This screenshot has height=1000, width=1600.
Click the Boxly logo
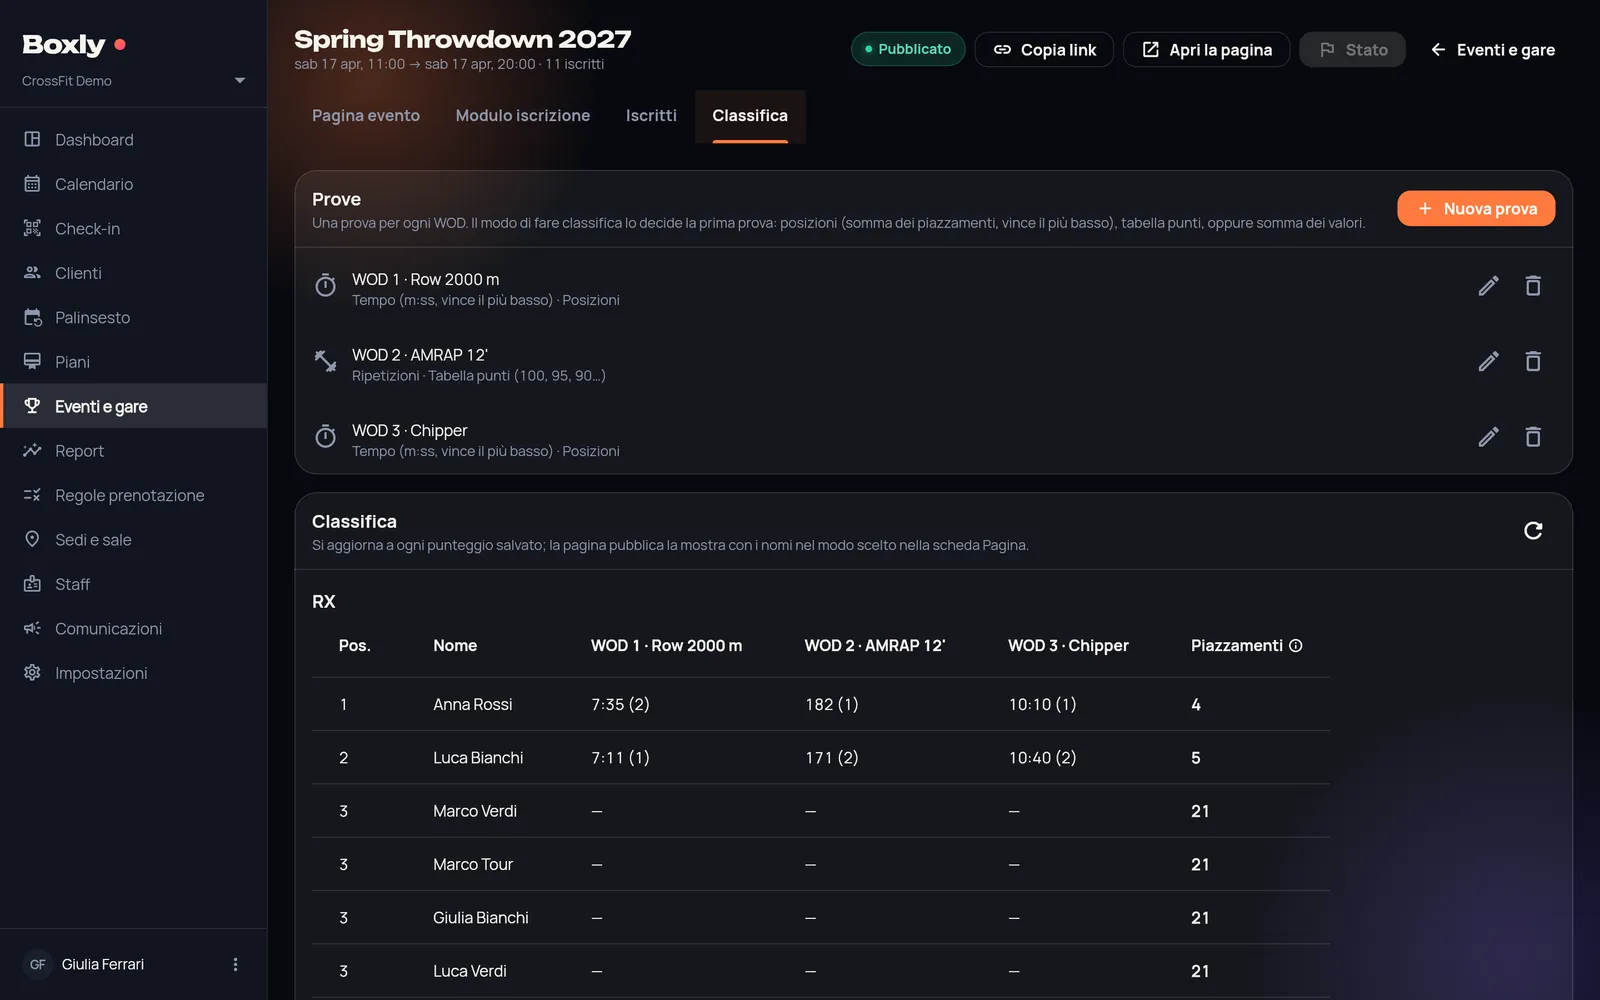tap(73, 45)
